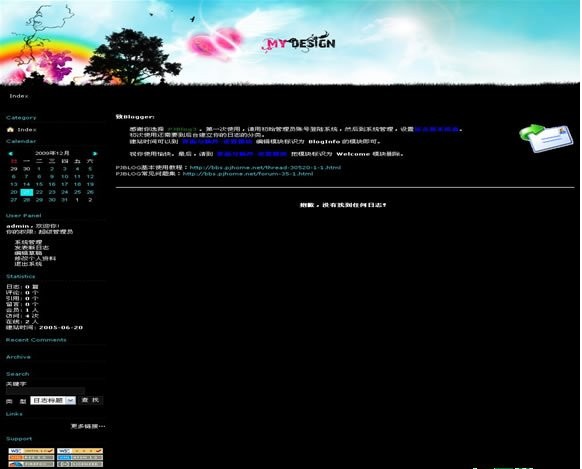Click the Support section heading
Image resolution: width=582 pixels, height=469 pixels.
(x=19, y=439)
